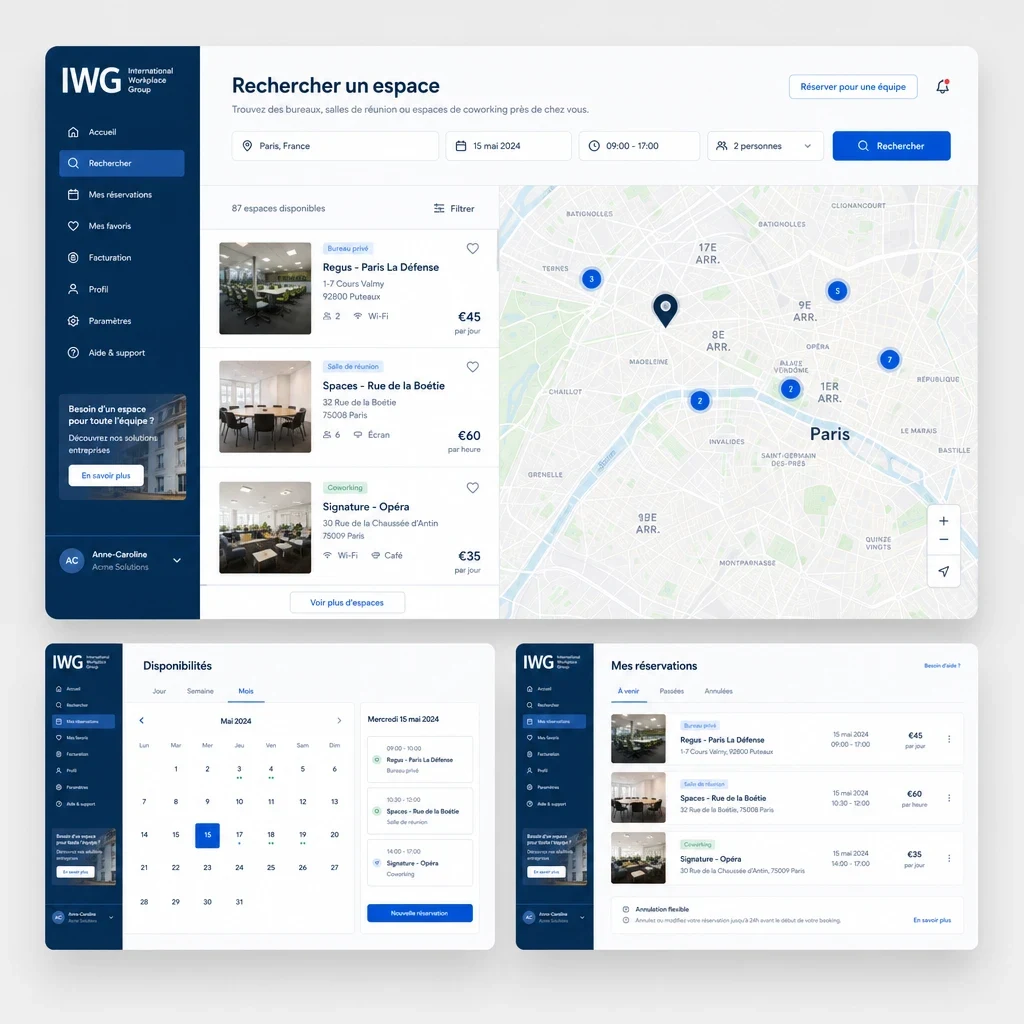Image resolution: width=1024 pixels, height=1024 pixels.
Task: Switch to Annulées tab in Mes réservations
Action: pos(718,691)
